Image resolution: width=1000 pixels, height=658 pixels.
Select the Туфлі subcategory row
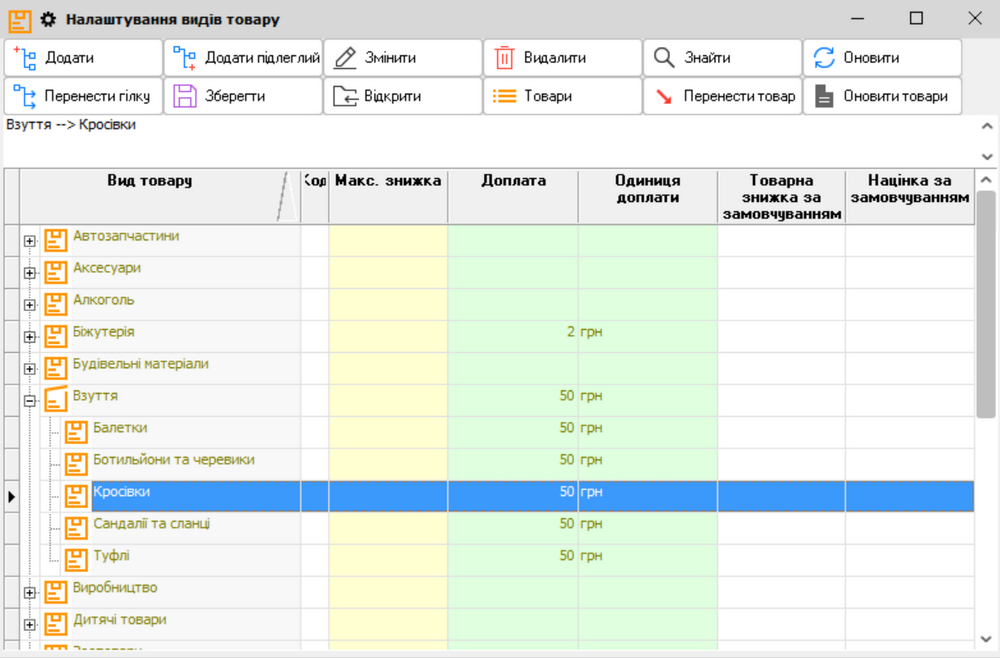[x=111, y=556]
